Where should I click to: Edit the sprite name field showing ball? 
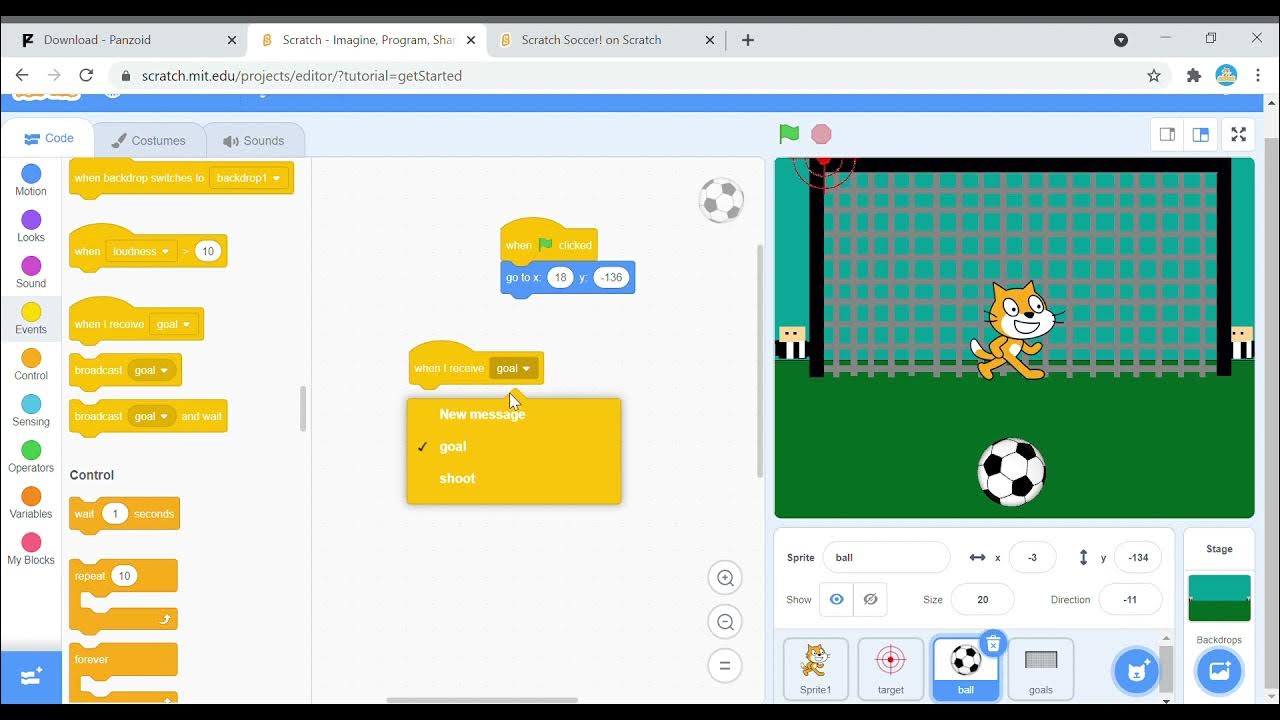pyautogui.click(x=886, y=558)
